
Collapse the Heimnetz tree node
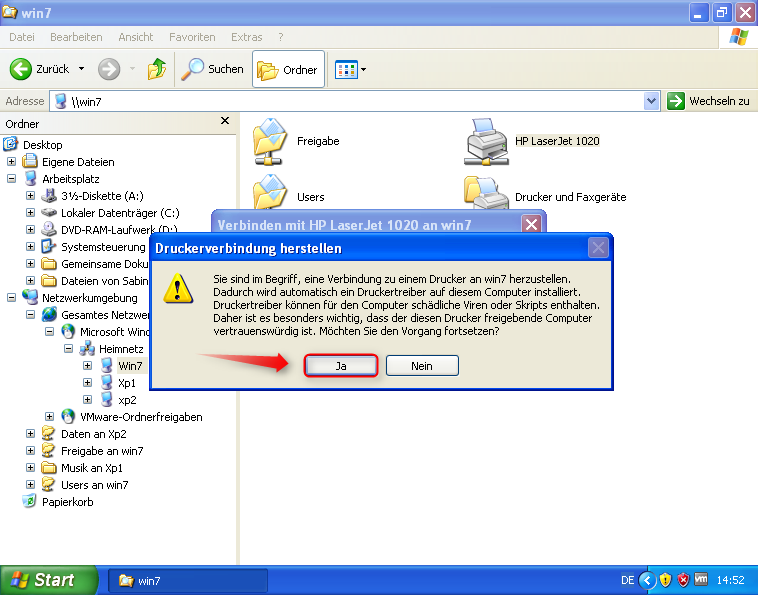69,348
